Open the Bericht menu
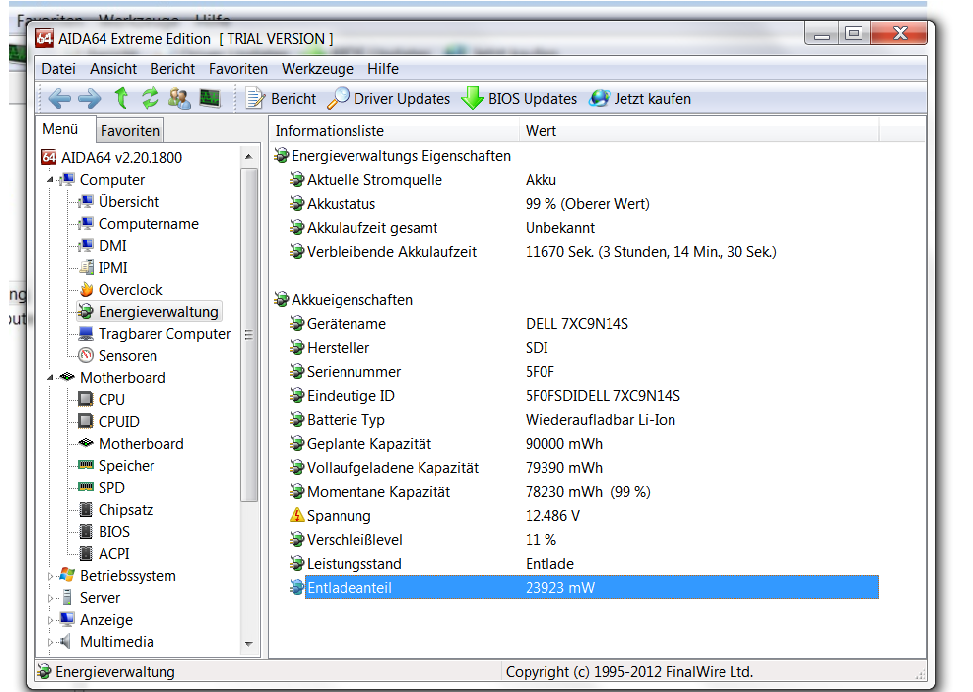973x692 pixels. point(173,69)
